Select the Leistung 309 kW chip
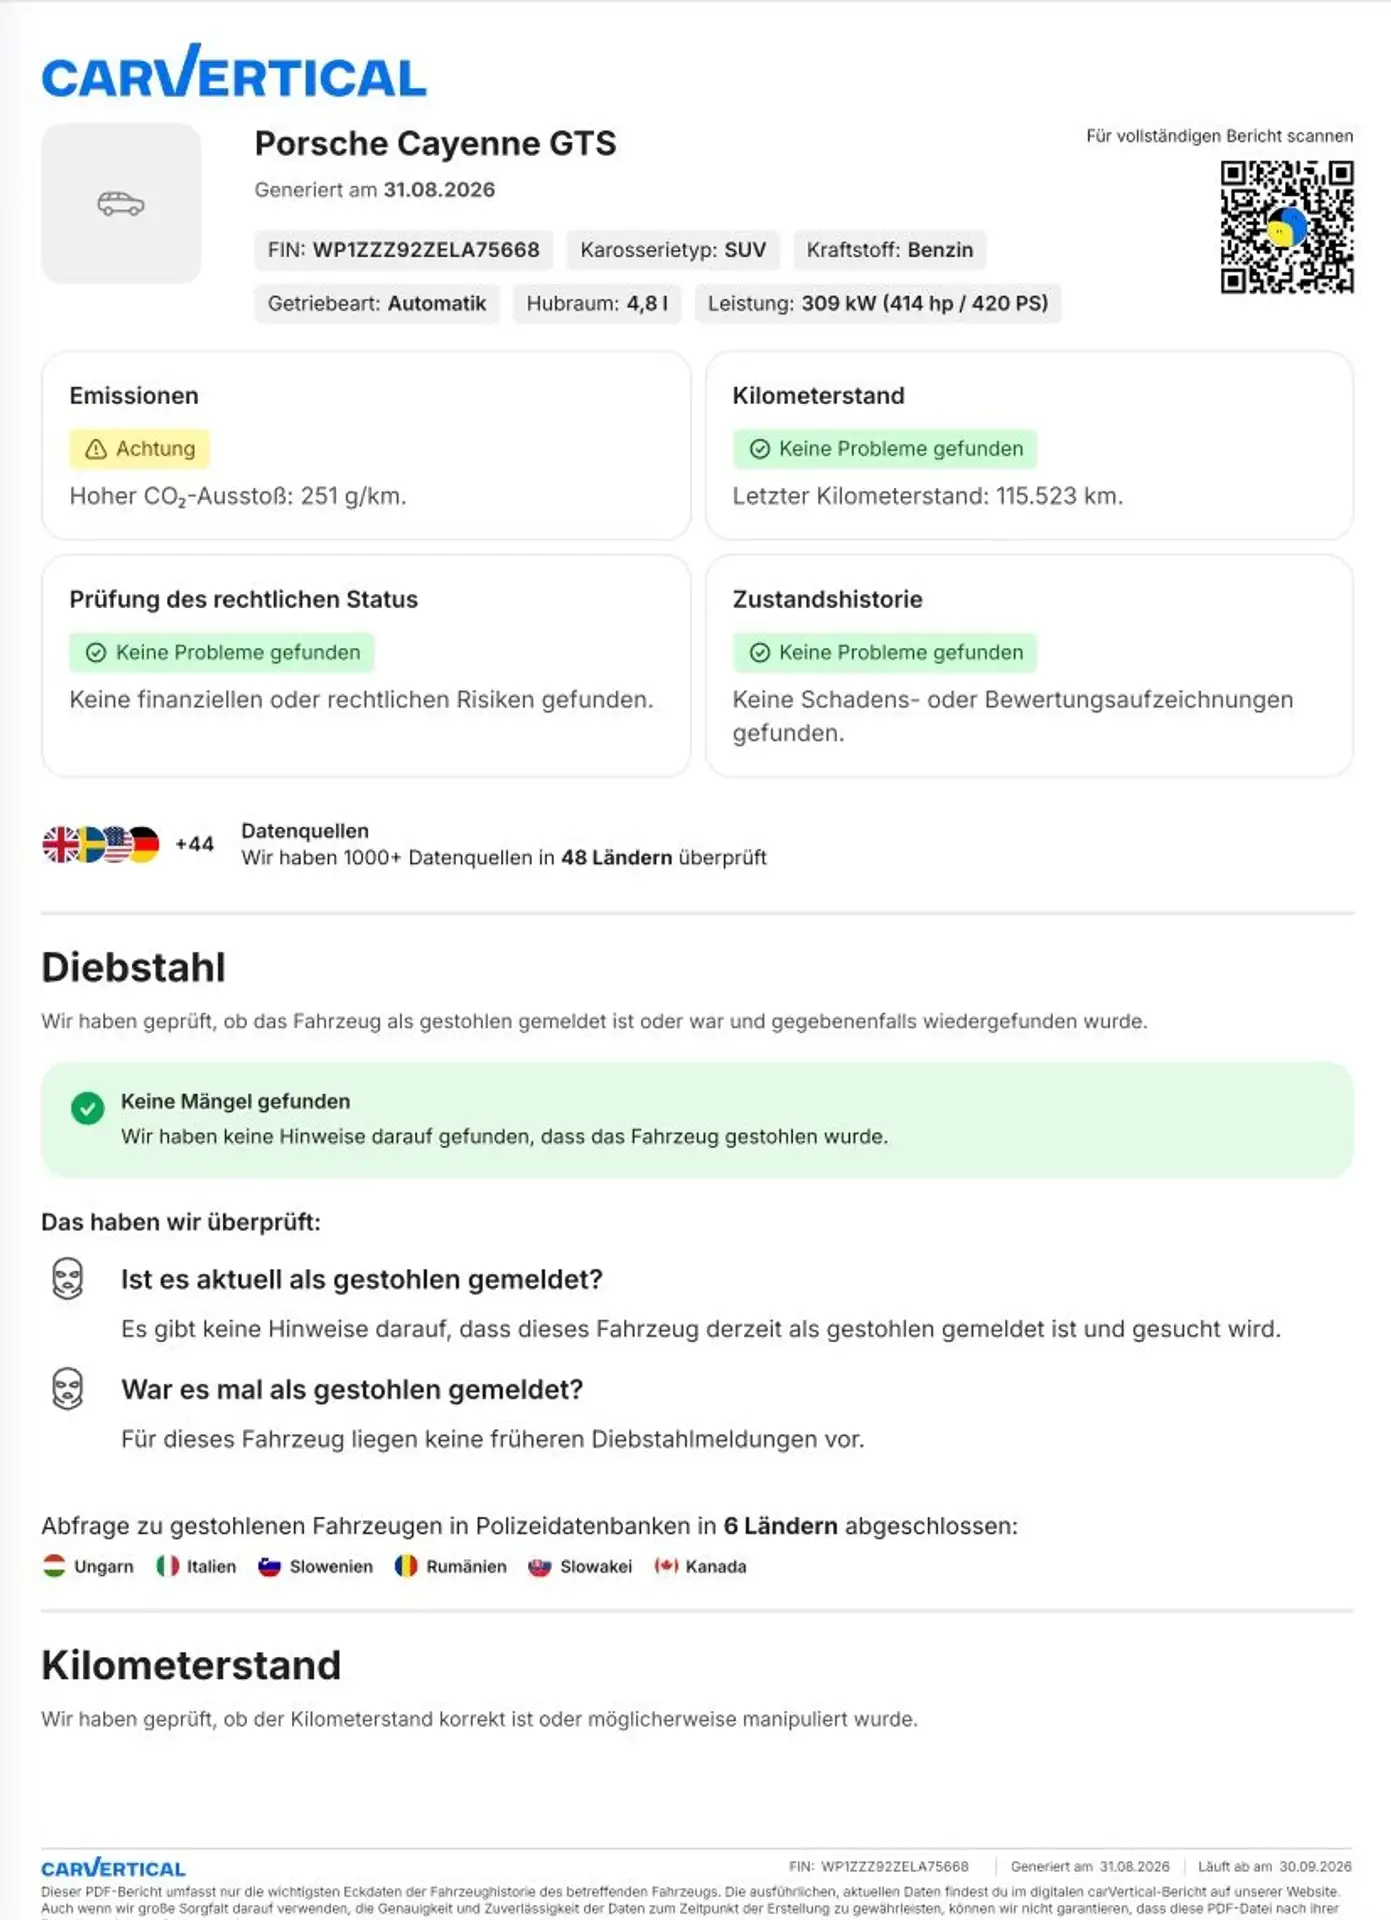Viewport: 1391px width, 1920px height. (878, 304)
